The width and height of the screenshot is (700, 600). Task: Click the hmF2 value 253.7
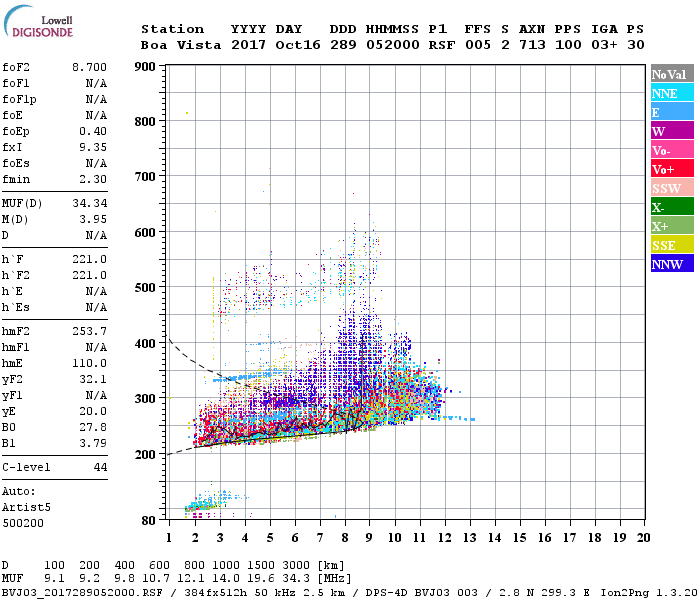(89, 331)
